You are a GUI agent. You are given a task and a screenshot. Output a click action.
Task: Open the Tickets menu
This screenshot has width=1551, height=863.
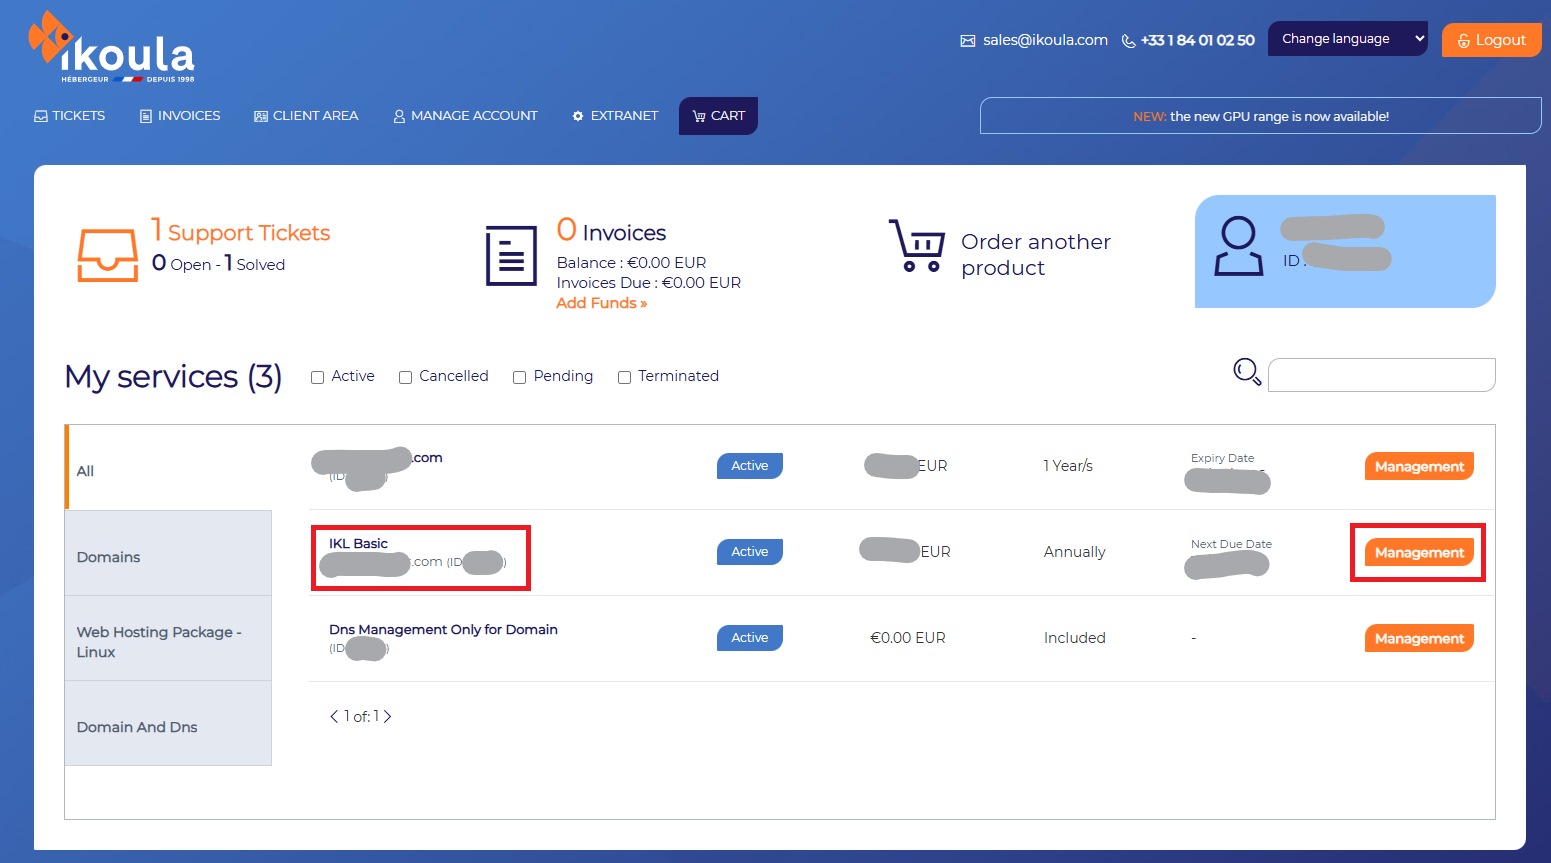pyautogui.click(x=69, y=116)
